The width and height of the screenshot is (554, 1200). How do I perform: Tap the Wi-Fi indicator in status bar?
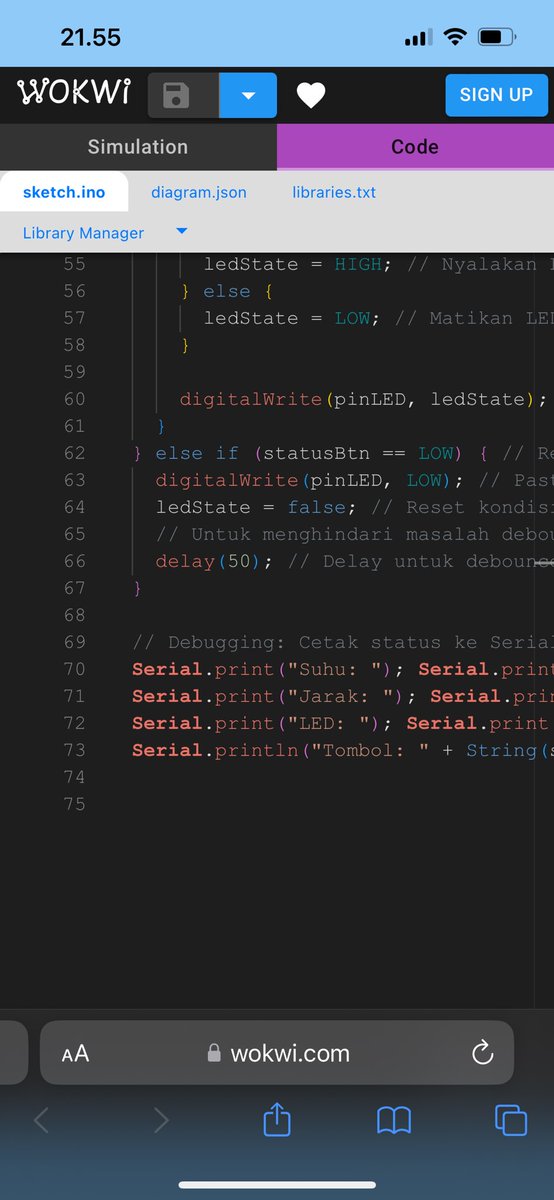coord(455,37)
